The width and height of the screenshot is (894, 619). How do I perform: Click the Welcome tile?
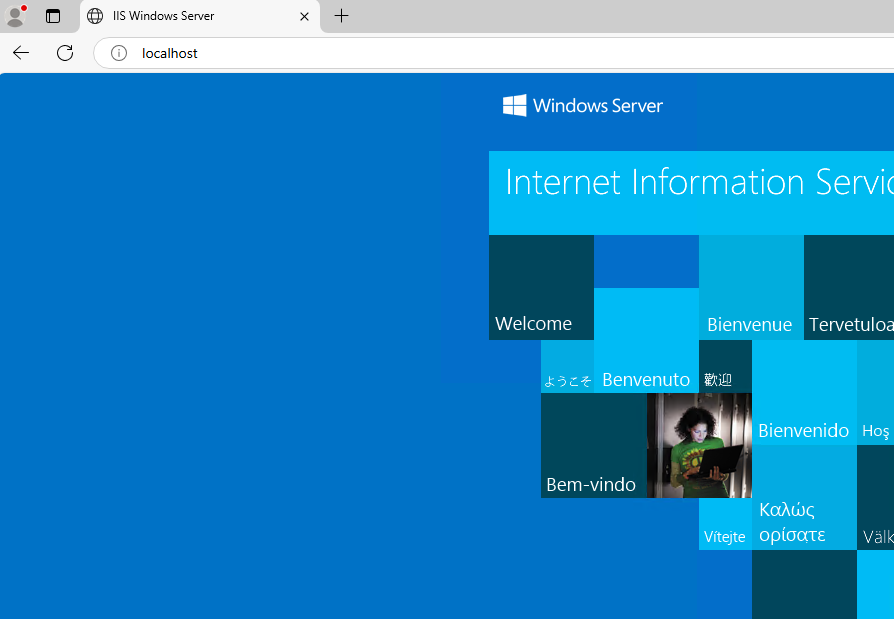pyautogui.click(x=541, y=287)
